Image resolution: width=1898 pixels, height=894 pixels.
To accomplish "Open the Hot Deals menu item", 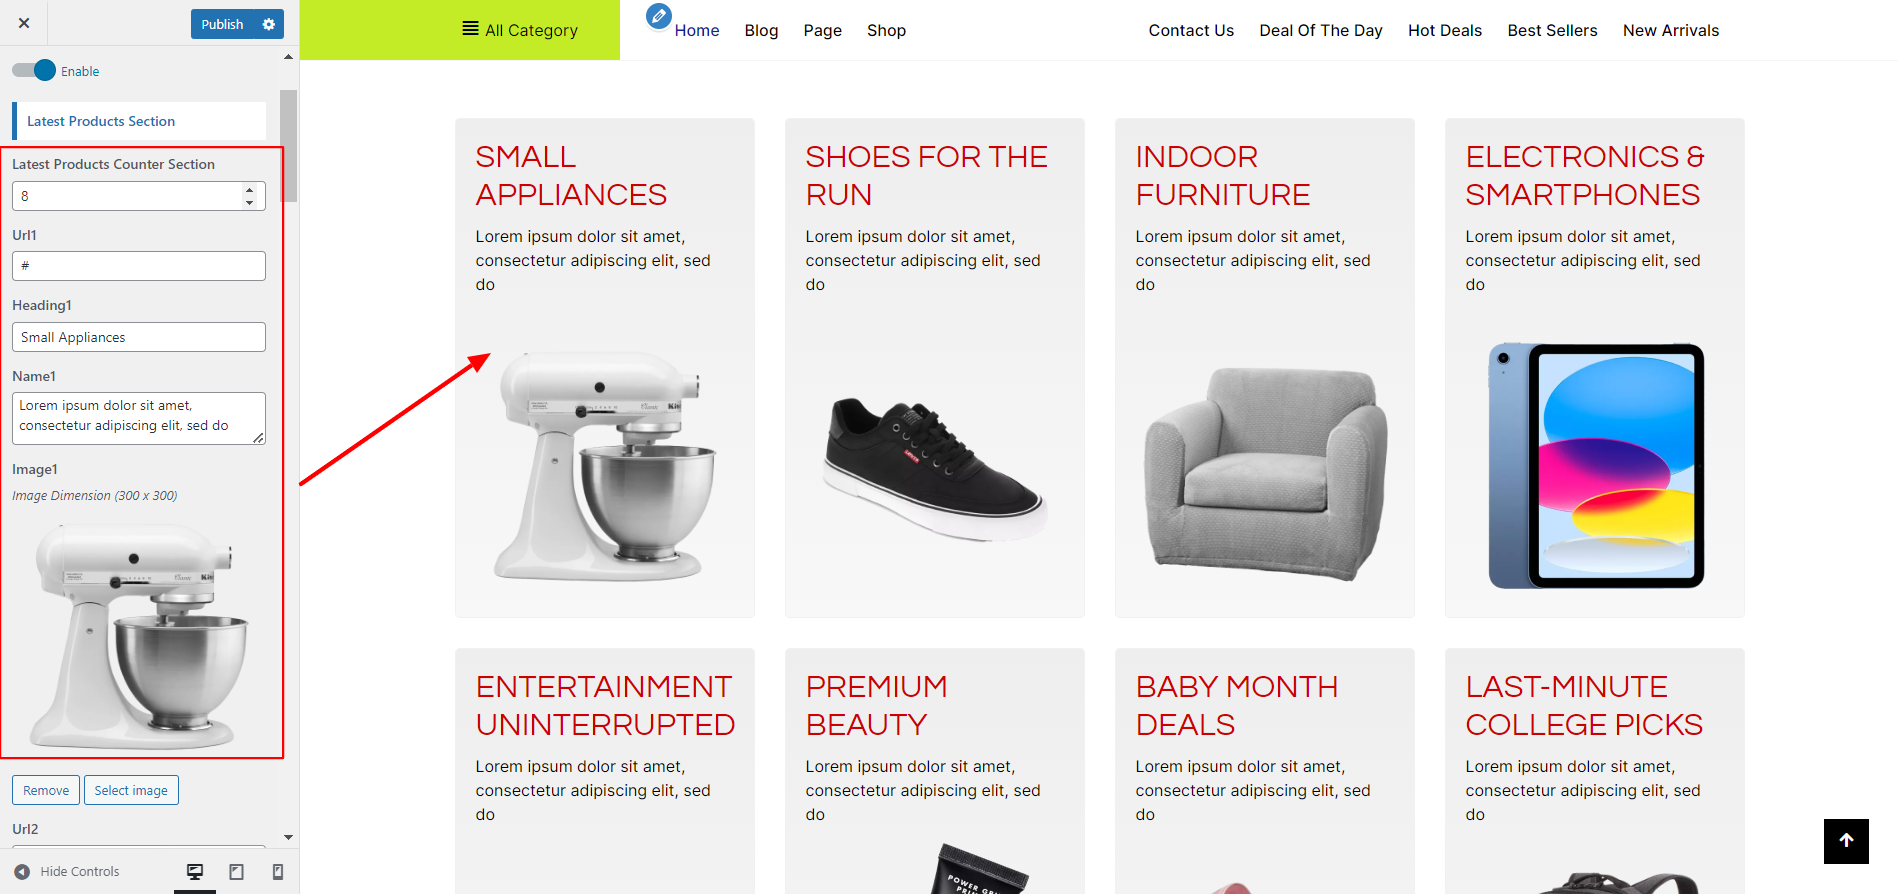I will point(1444,31).
